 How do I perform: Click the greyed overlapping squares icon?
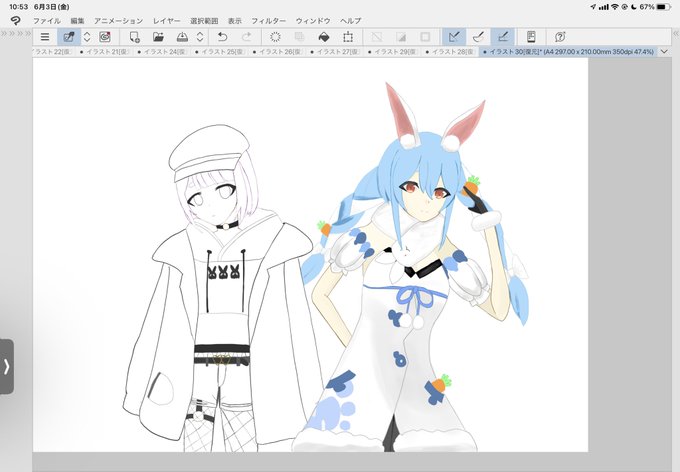tap(299, 37)
